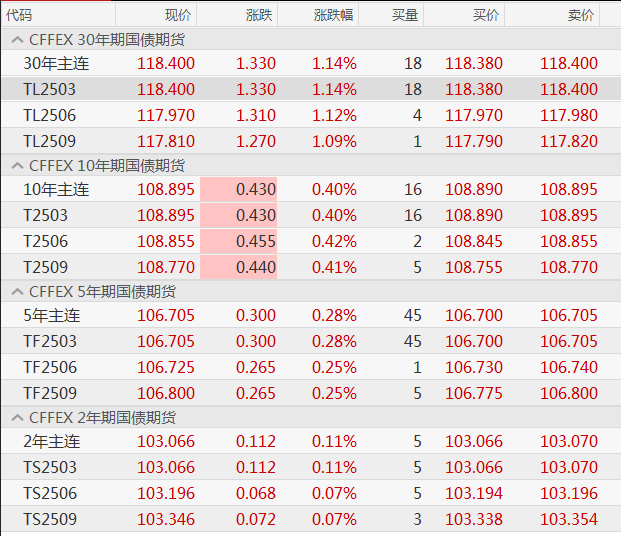
Task: Click TL2509 change value 1.270
Action: pos(255,141)
